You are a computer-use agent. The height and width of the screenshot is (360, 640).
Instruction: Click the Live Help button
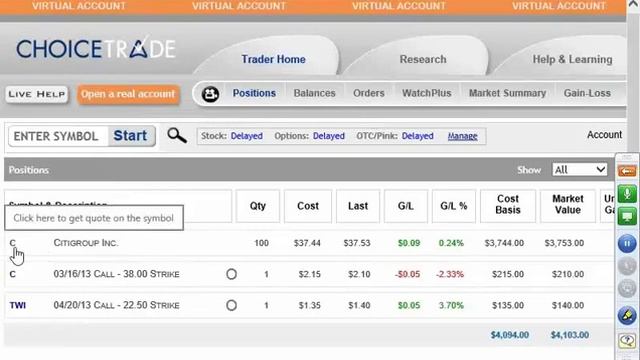point(37,94)
